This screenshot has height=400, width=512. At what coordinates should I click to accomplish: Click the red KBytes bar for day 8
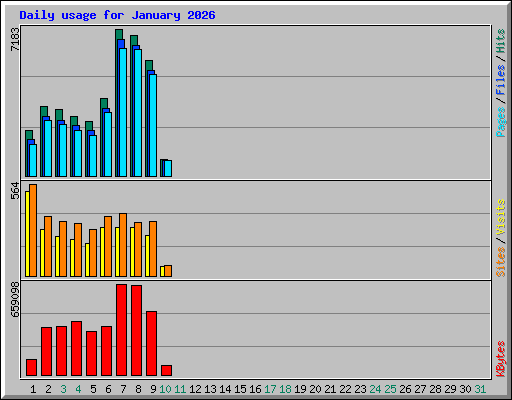point(136,331)
